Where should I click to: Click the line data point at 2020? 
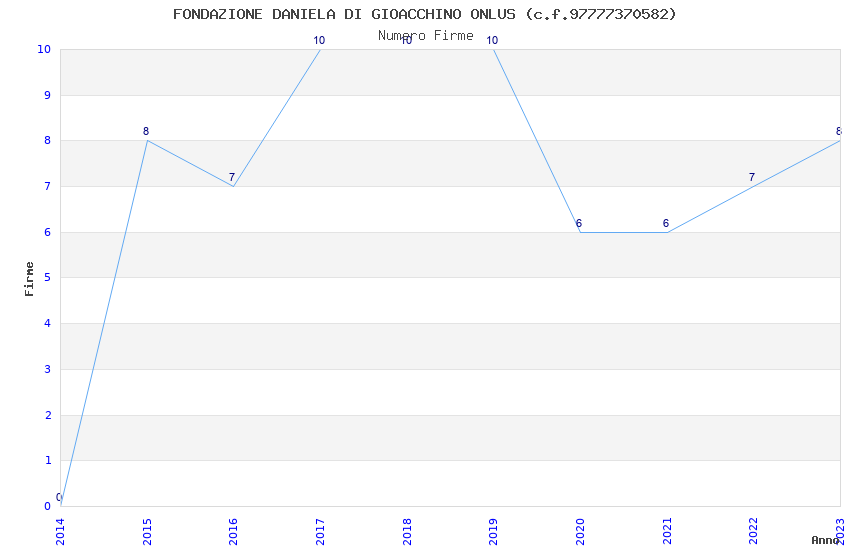[x=581, y=232]
